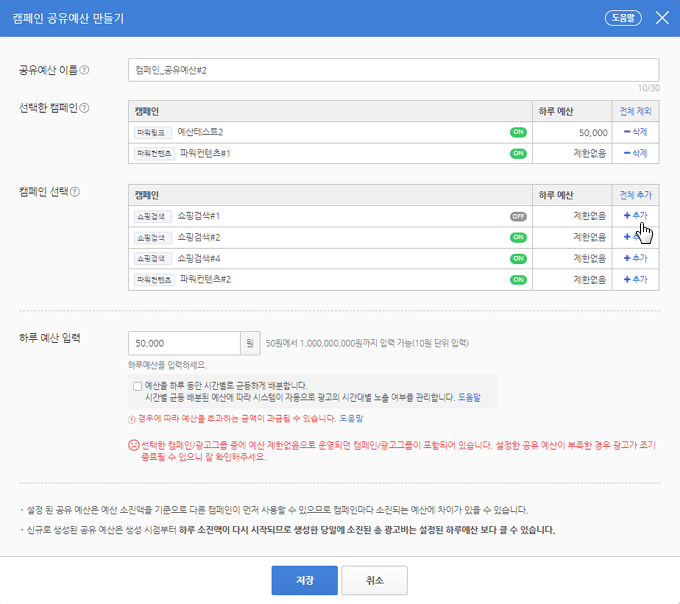Click 전체 추가 to add all campaigns

[634, 194]
